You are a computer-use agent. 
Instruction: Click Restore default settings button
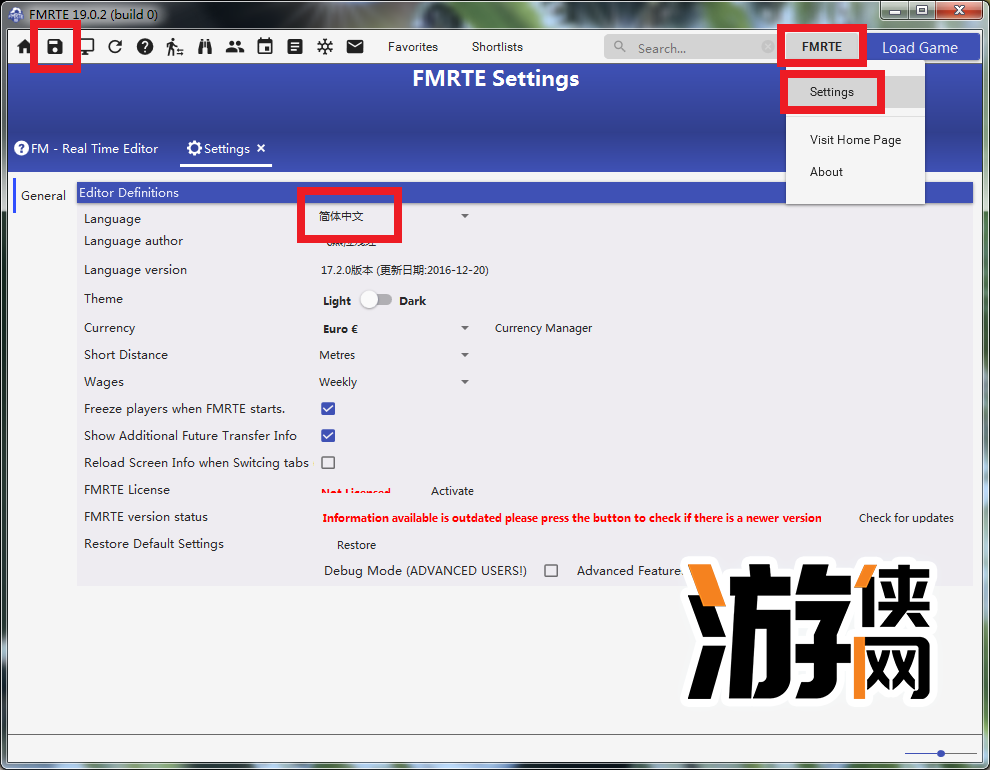point(356,545)
